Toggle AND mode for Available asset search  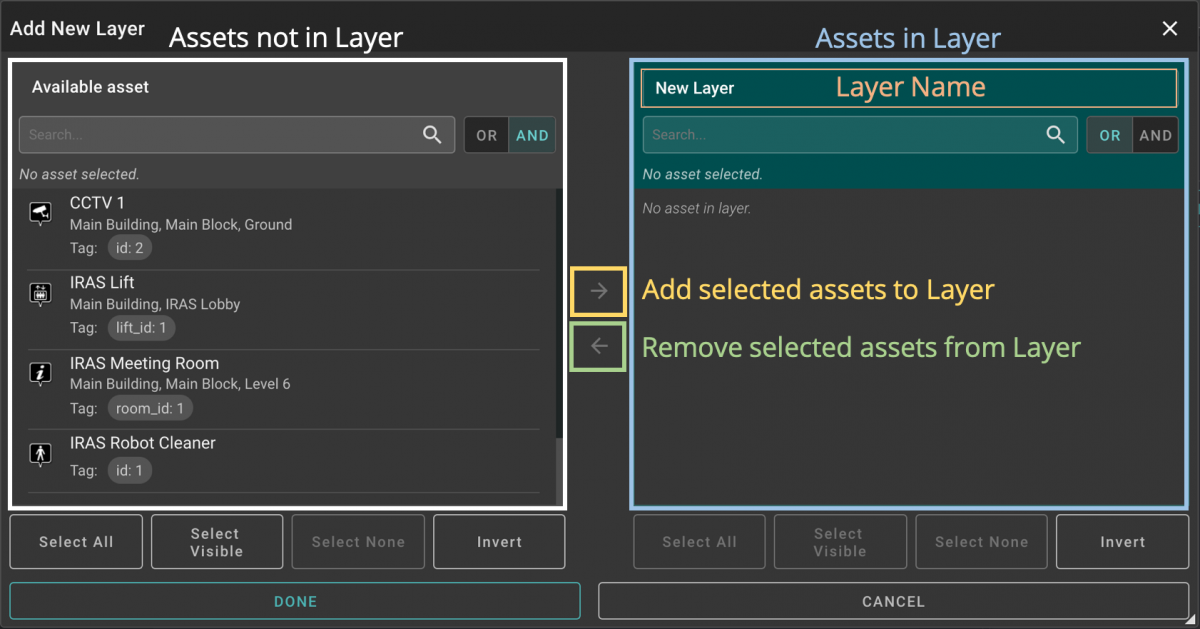[532, 134]
